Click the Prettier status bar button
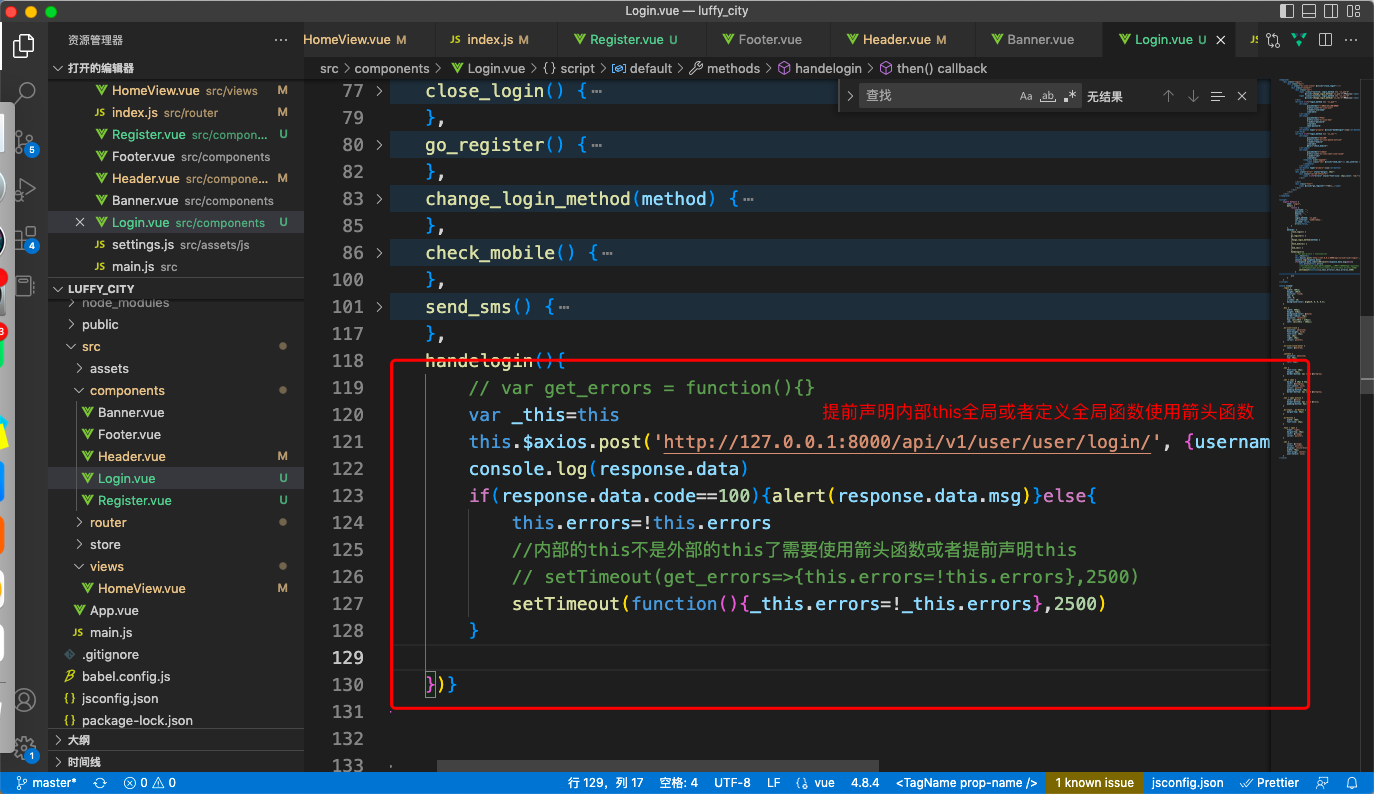 [x=1270, y=783]
